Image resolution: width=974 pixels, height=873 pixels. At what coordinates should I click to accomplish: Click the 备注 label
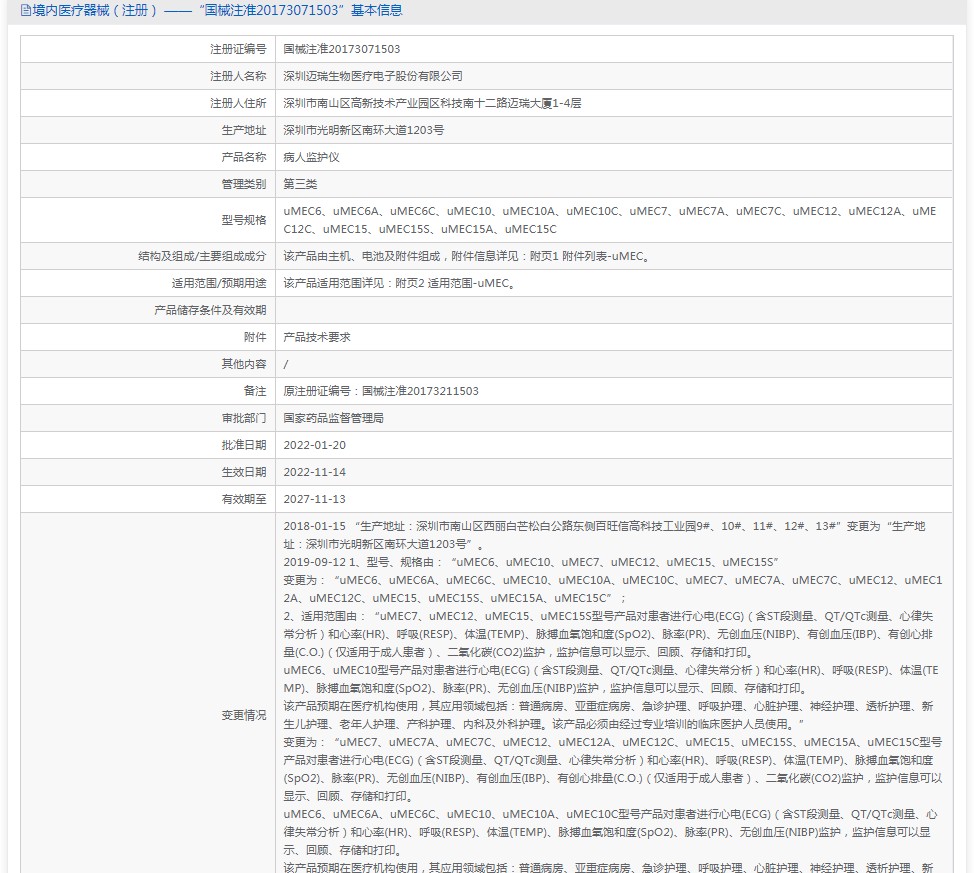[x=255, y=391]
